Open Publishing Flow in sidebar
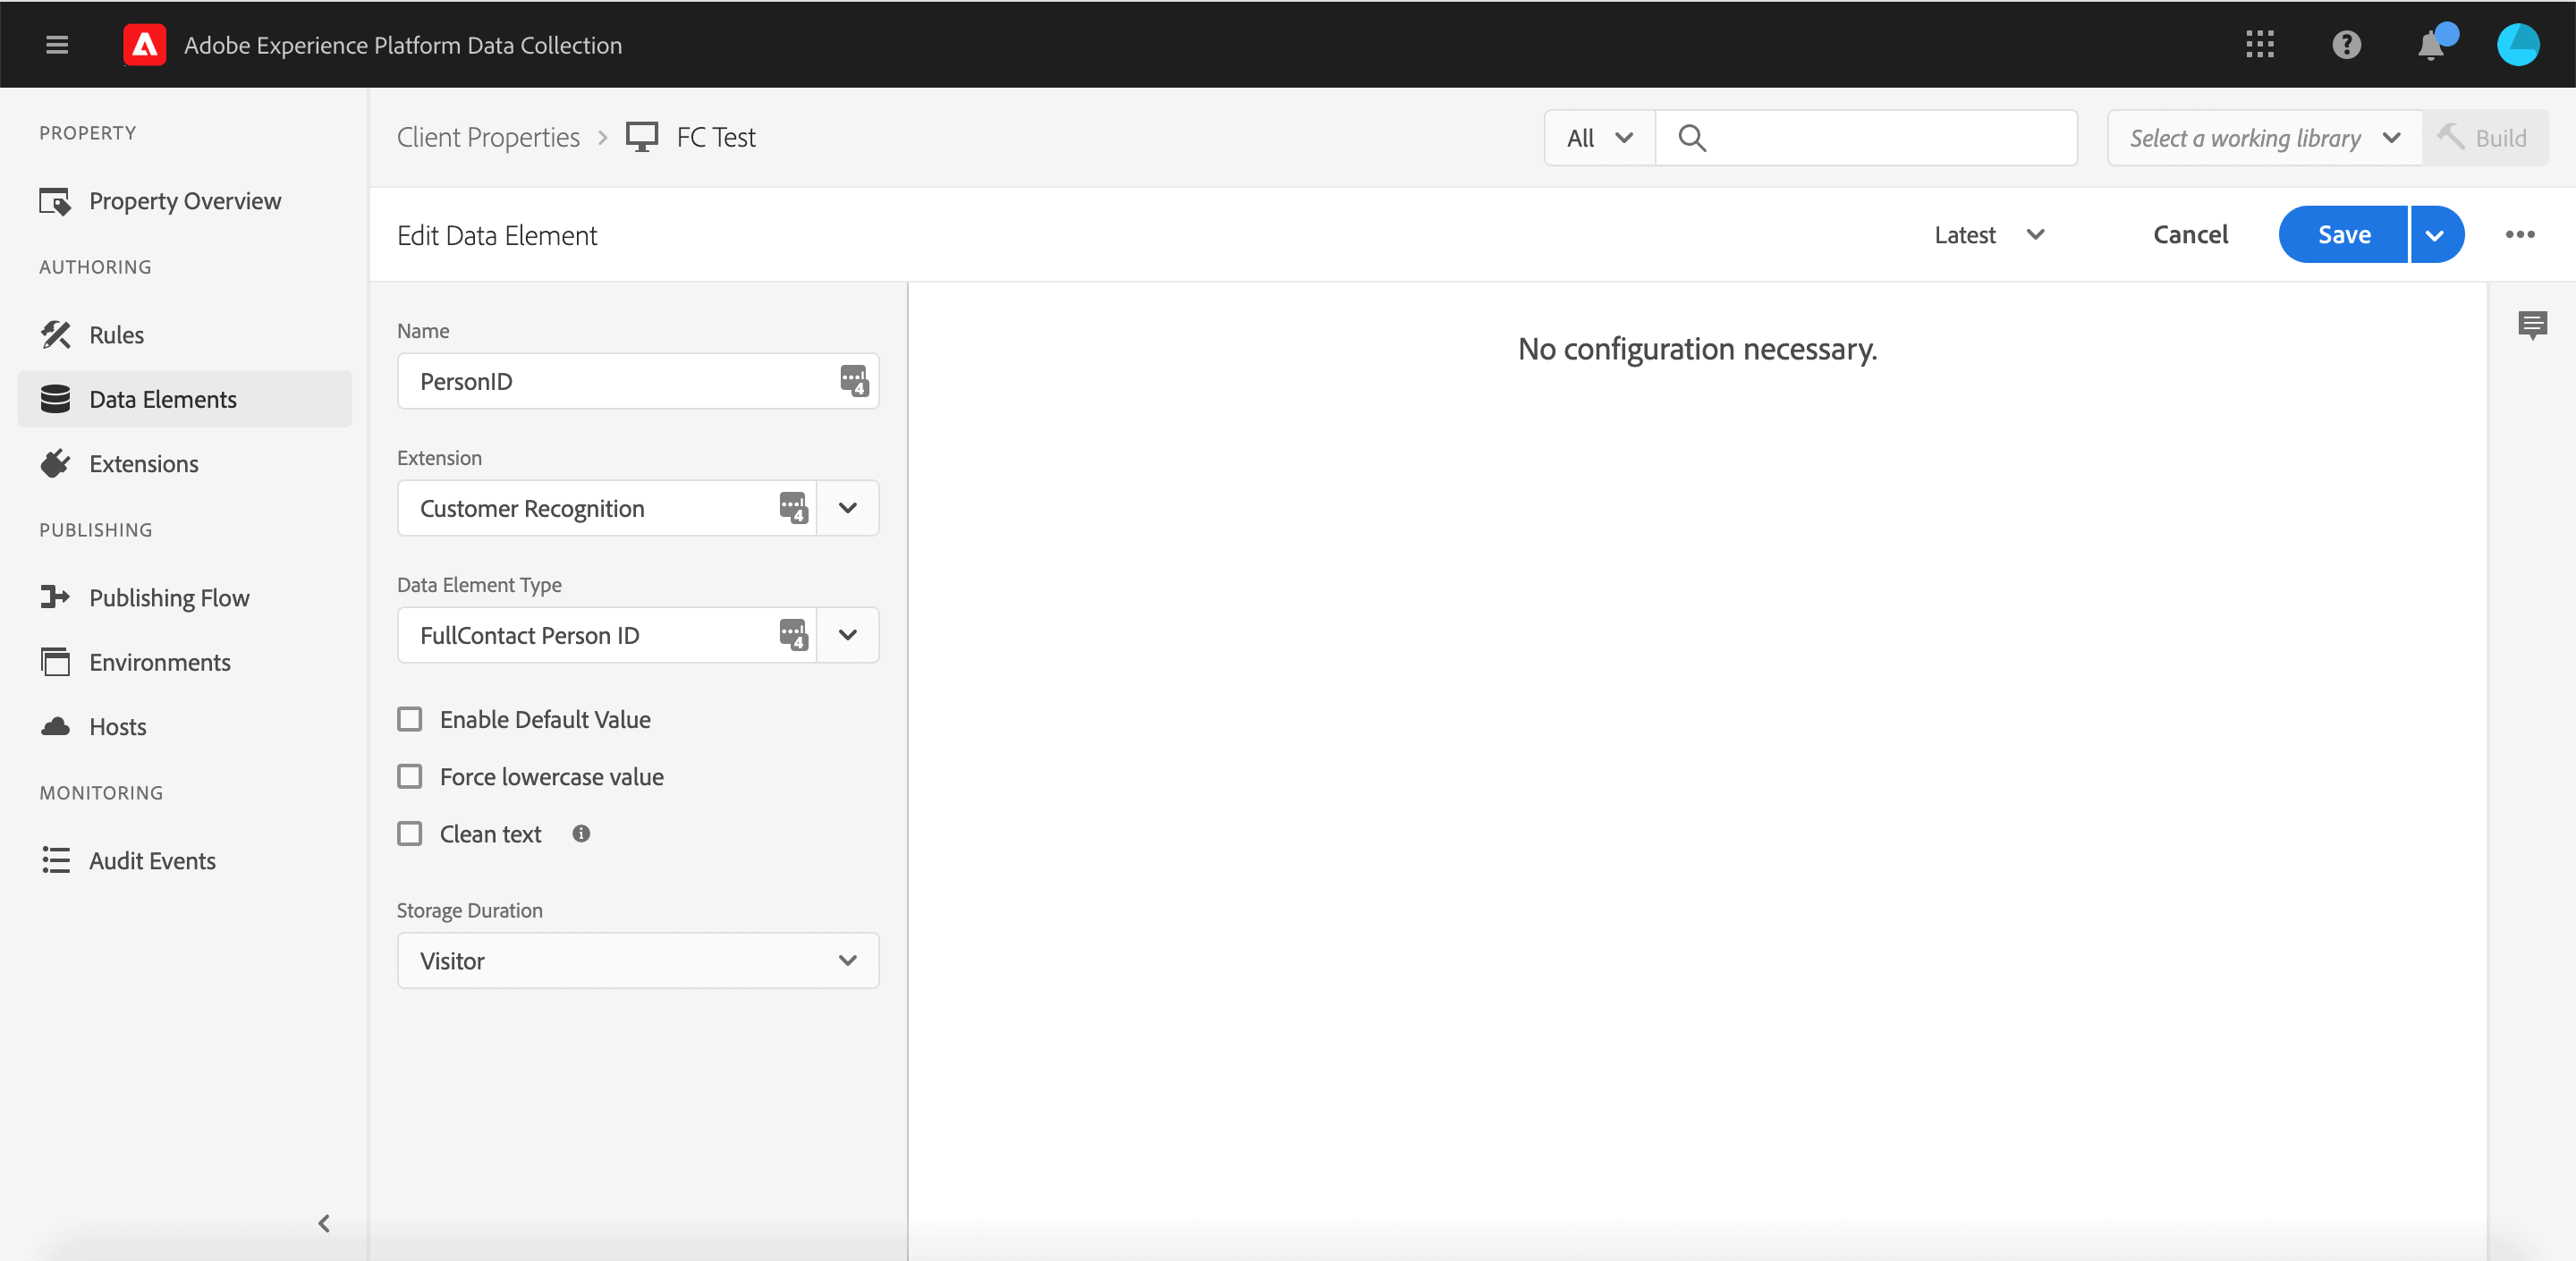The image size is (2576, 1261). (169, 597)
